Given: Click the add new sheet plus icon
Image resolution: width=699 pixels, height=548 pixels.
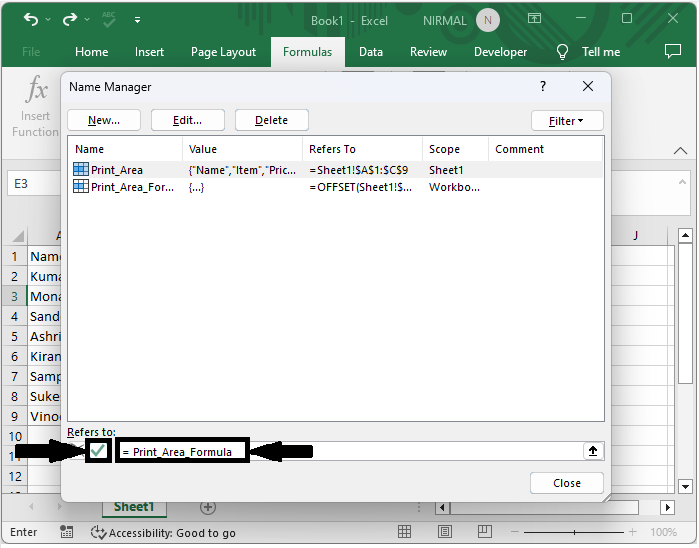Looking at the screenshot, I should point(208,507).
